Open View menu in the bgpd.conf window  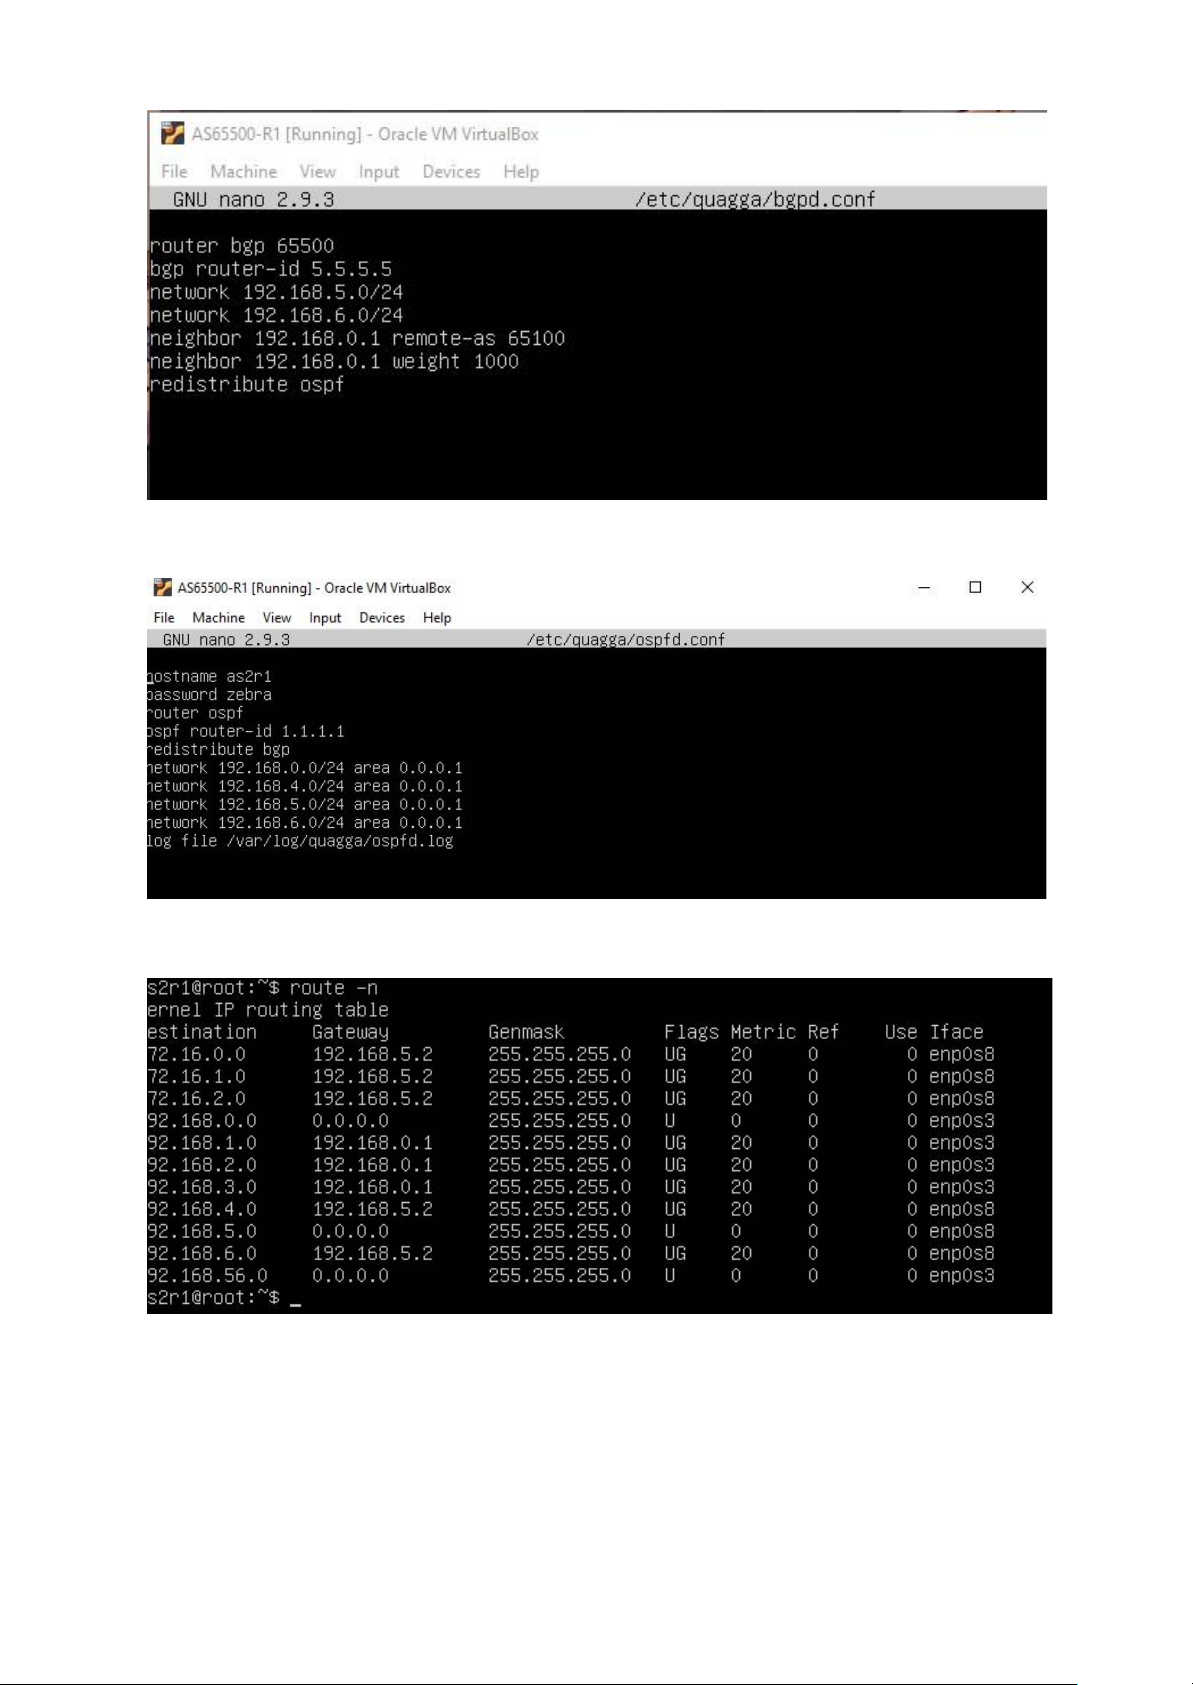(x=317, y=171)
